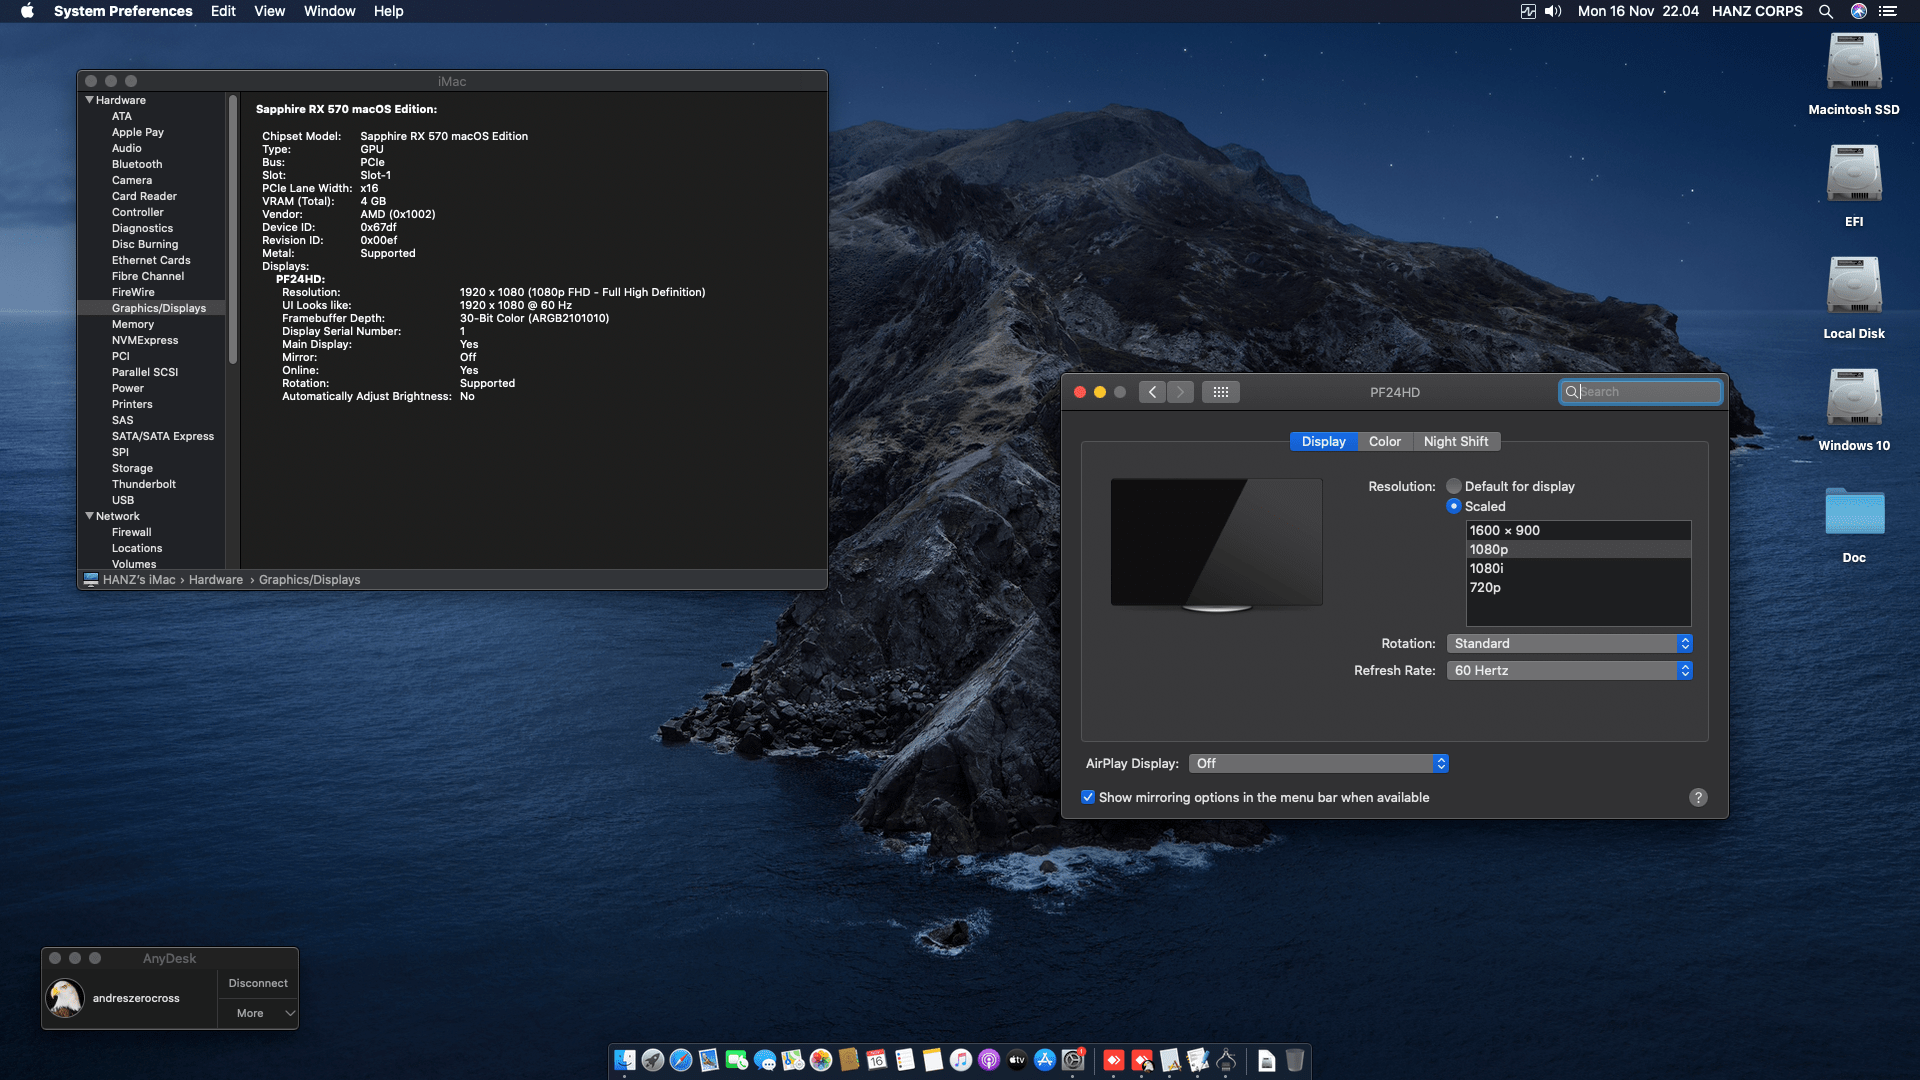1920x1080 pixels.
Task: Uncheck Show mirroring options checkbox
Action: point(1088,798)
